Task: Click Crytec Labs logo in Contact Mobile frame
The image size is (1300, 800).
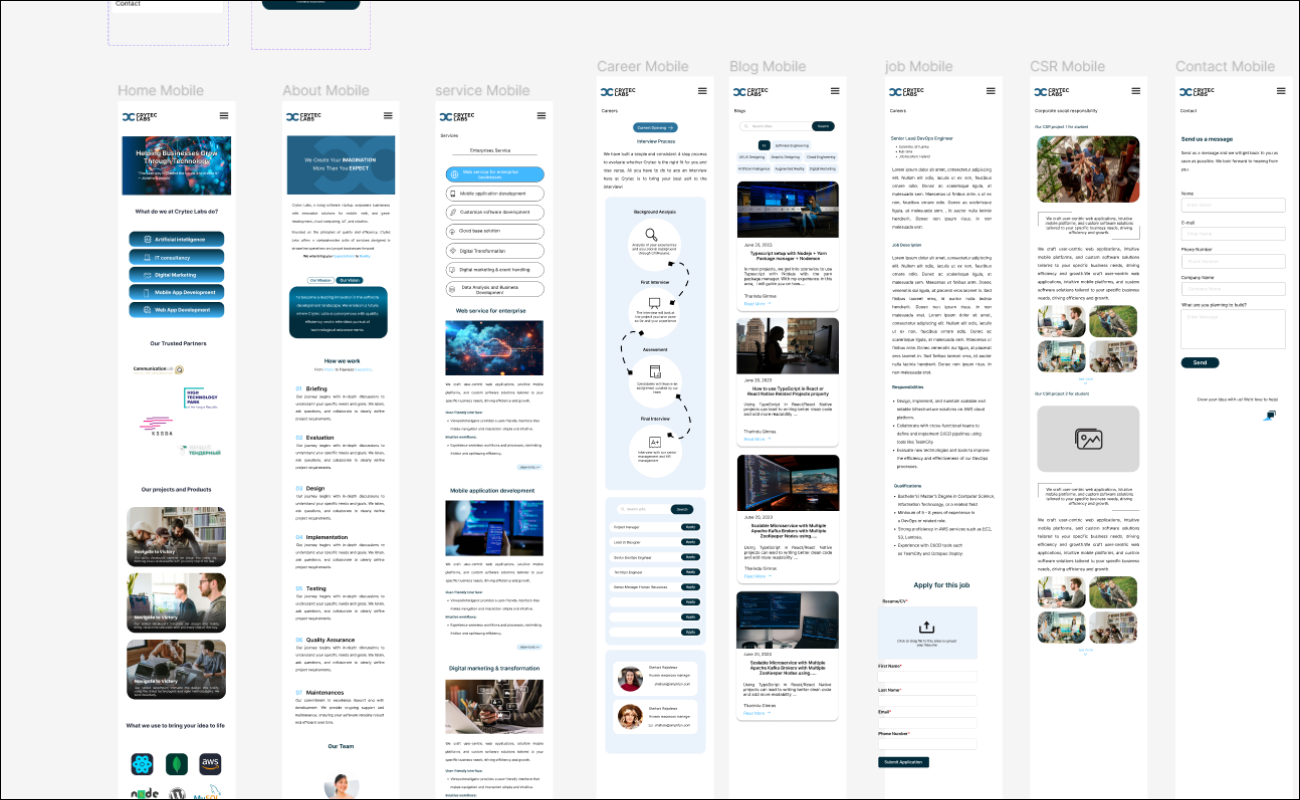Action: [x=1197, y=92]
